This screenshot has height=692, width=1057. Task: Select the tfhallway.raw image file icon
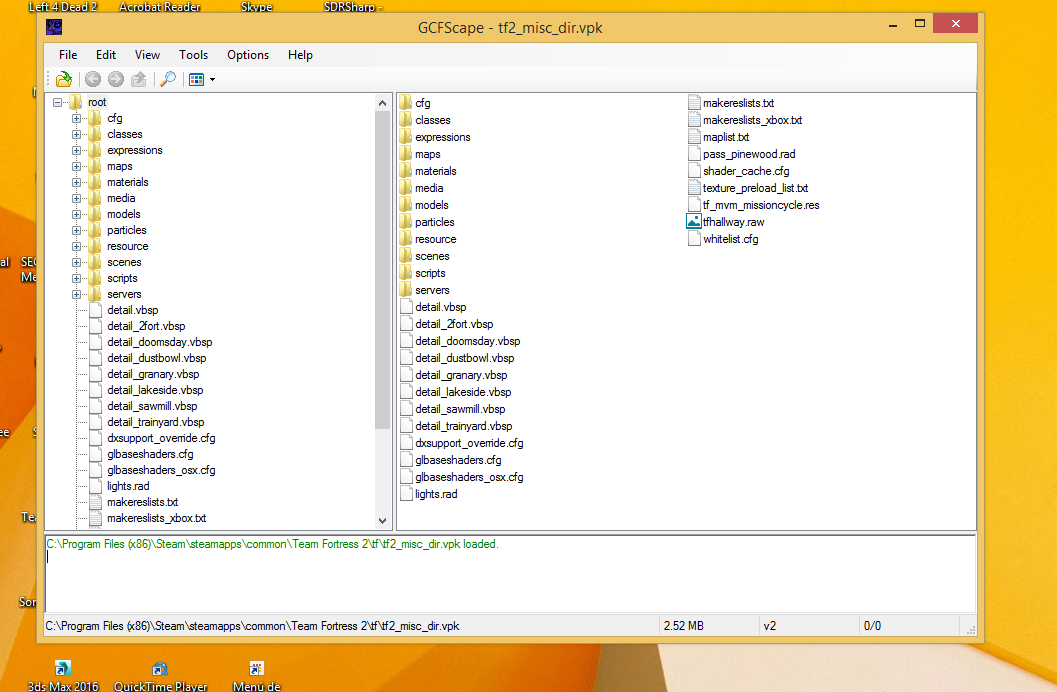point(694,221)
